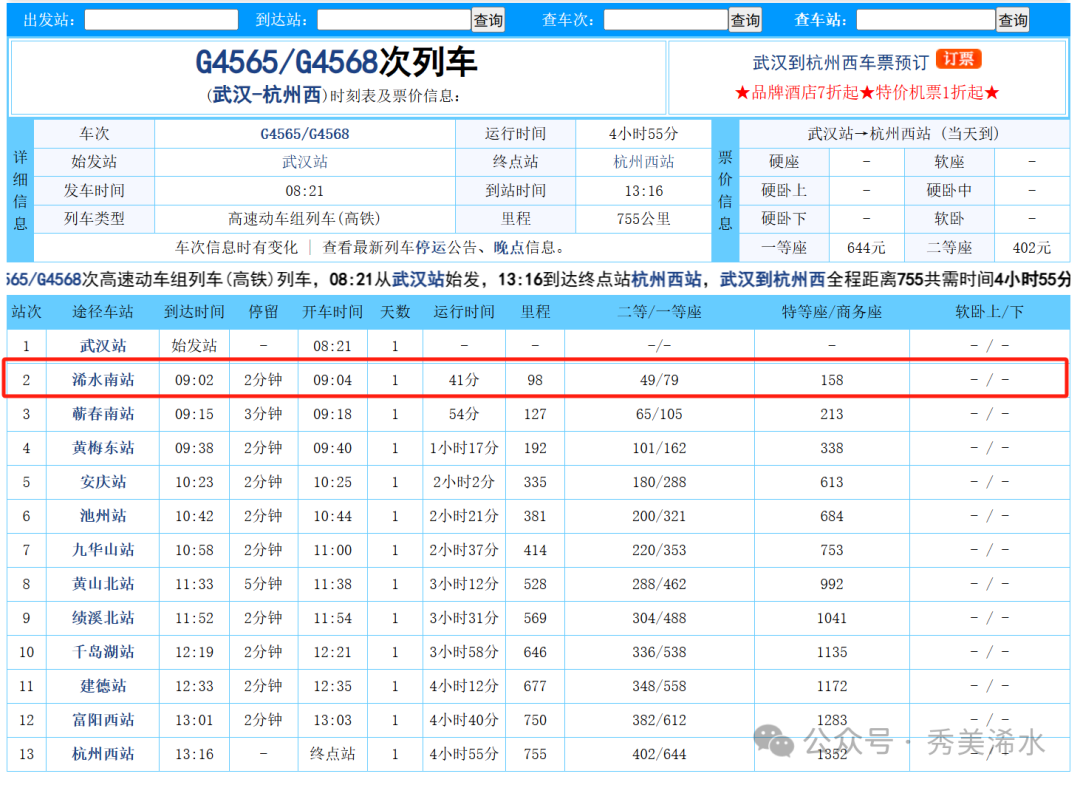Click the 08:21 departure time in details
This screenshot has height=785, width=1080.
point(304,191)
